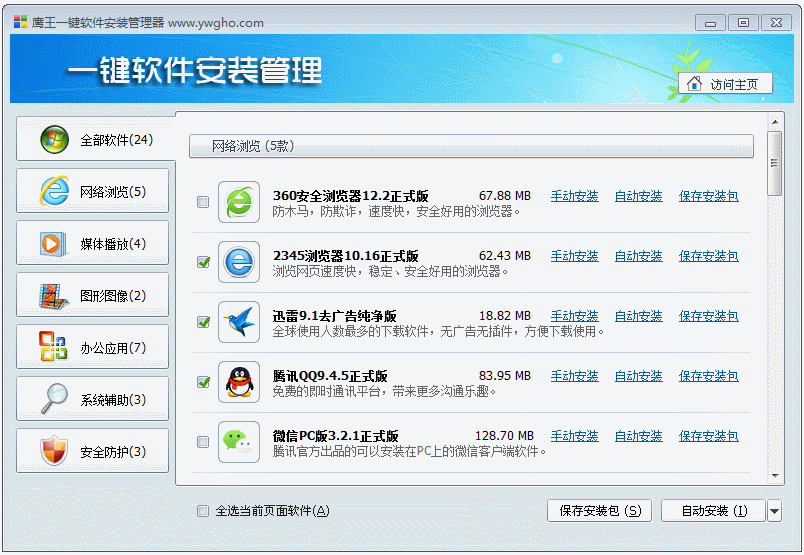Click the picture icon beside 图形图像
Screen dimensions: 804x555
(54, 296)
